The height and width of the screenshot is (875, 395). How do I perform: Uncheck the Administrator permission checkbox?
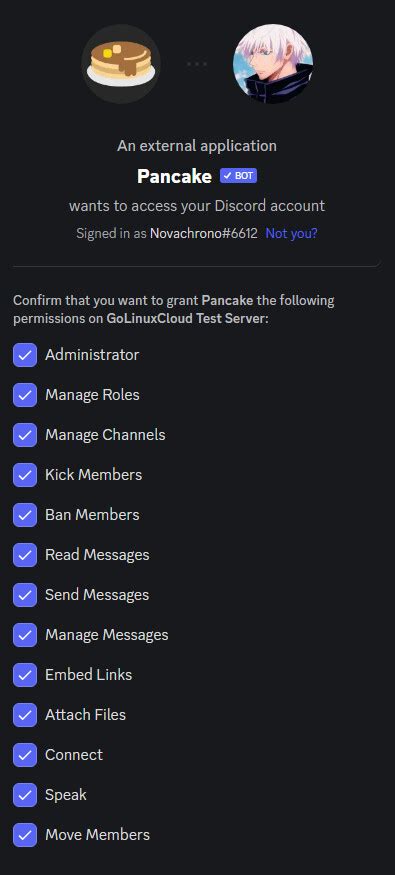25,355
